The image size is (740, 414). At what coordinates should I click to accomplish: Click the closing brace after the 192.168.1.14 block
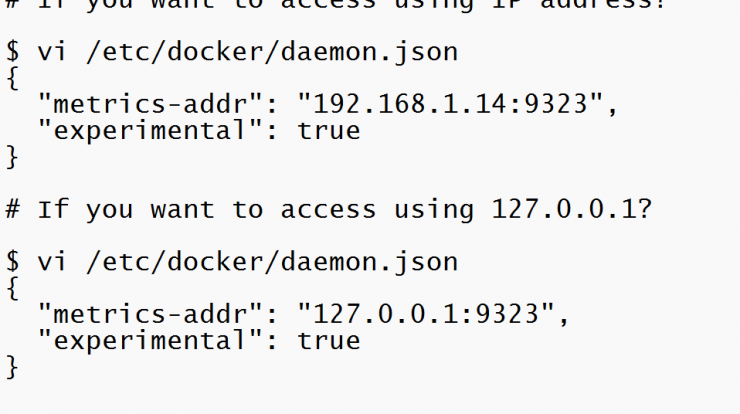(x=13, y=157)
